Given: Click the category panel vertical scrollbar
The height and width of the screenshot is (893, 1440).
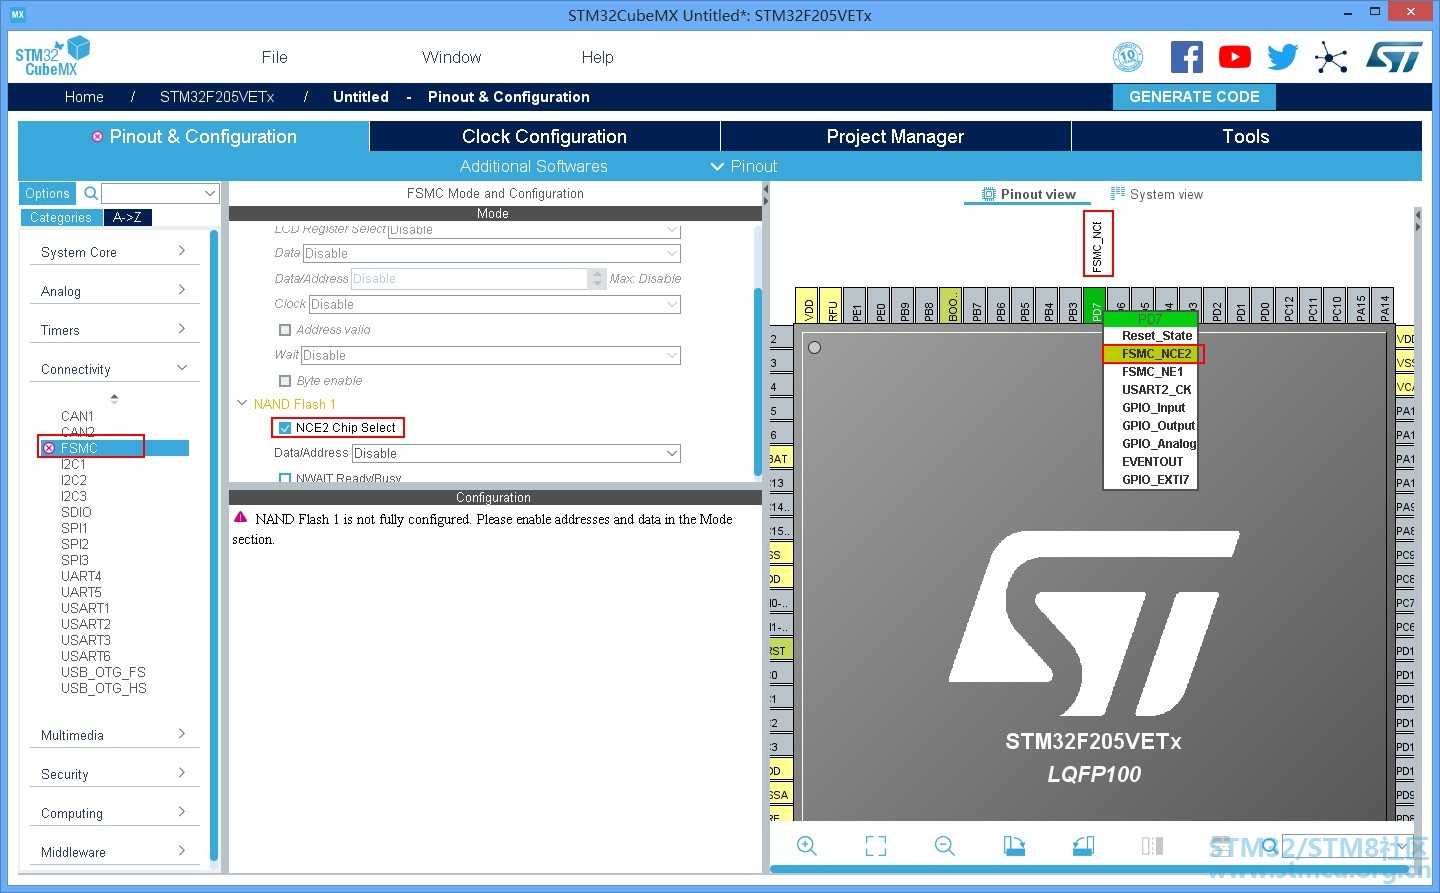Looking at the screenshot, I should tap(214, 545).
